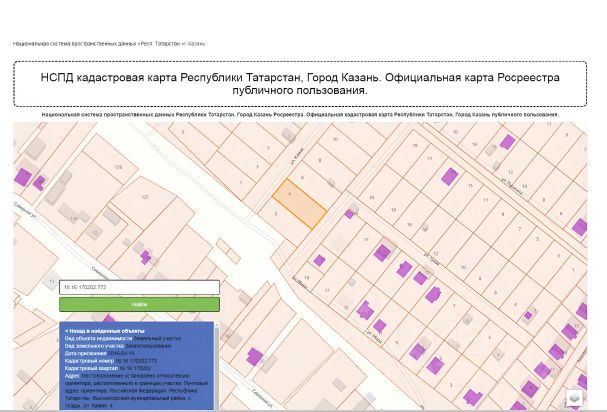Click the Вид объекта недвижимости row
The width and height of the screenshot is (607, 412).
coord(123,338)
